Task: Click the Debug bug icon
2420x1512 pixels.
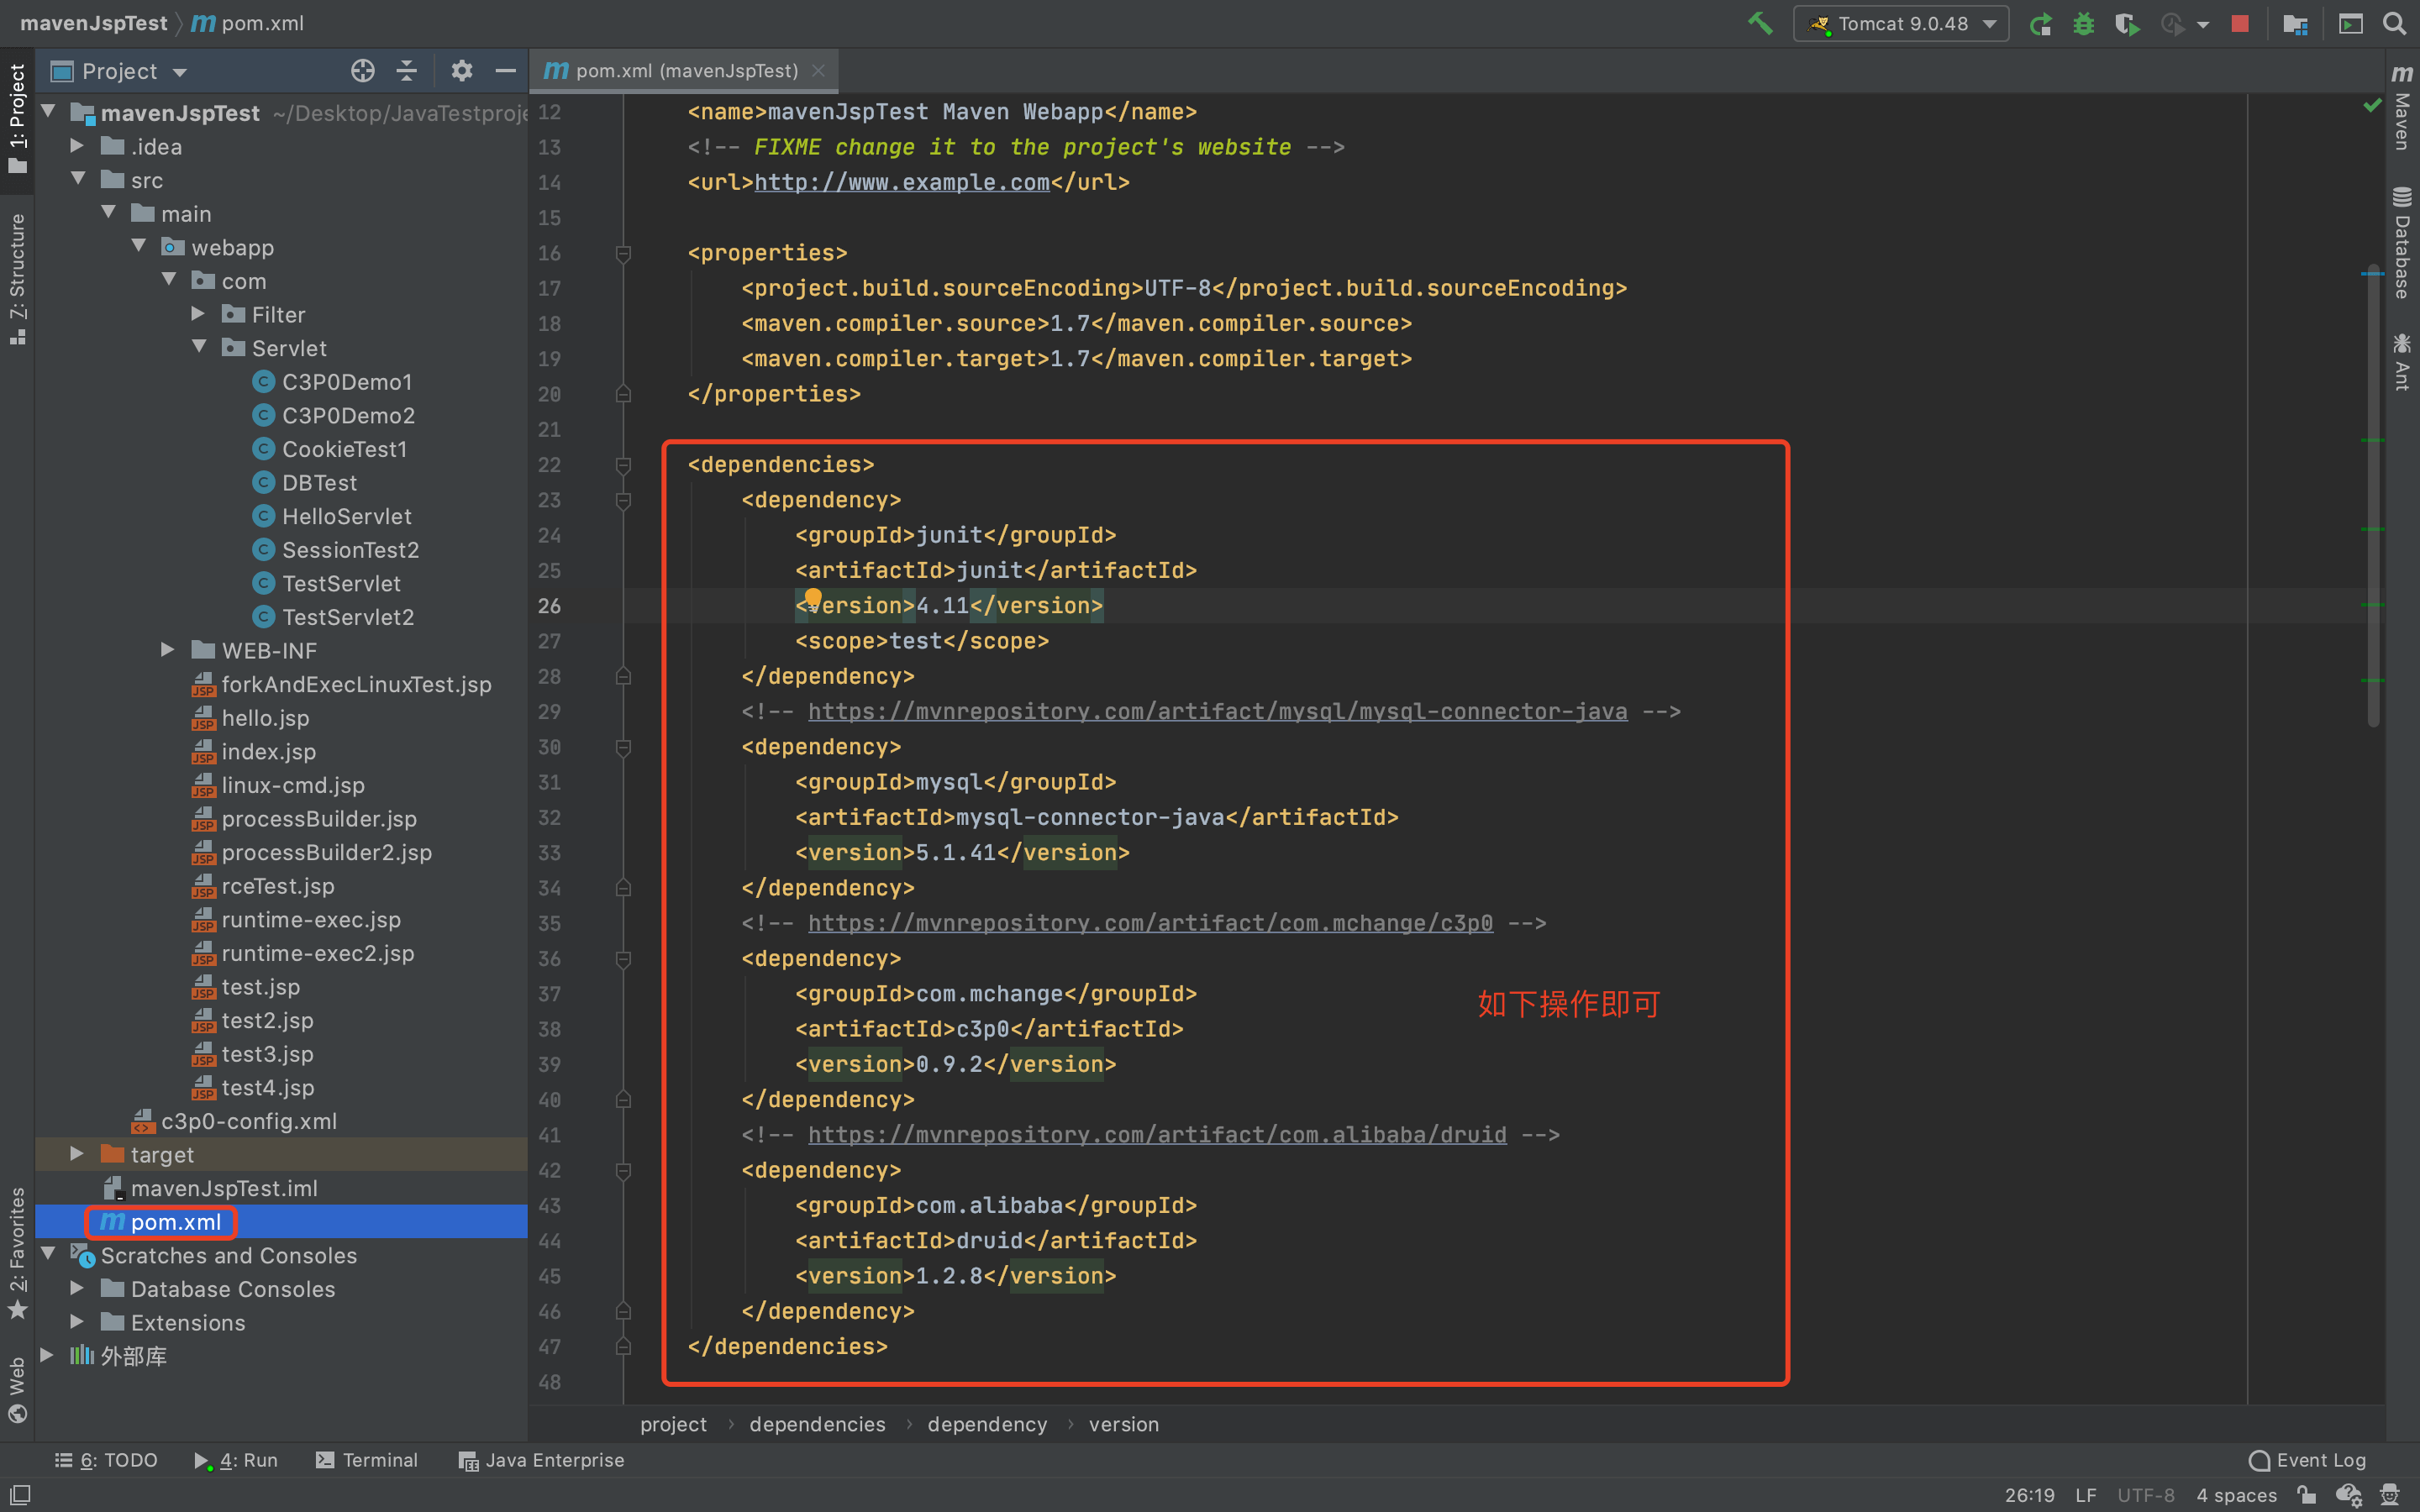Action: click(x=2083, y=23)
